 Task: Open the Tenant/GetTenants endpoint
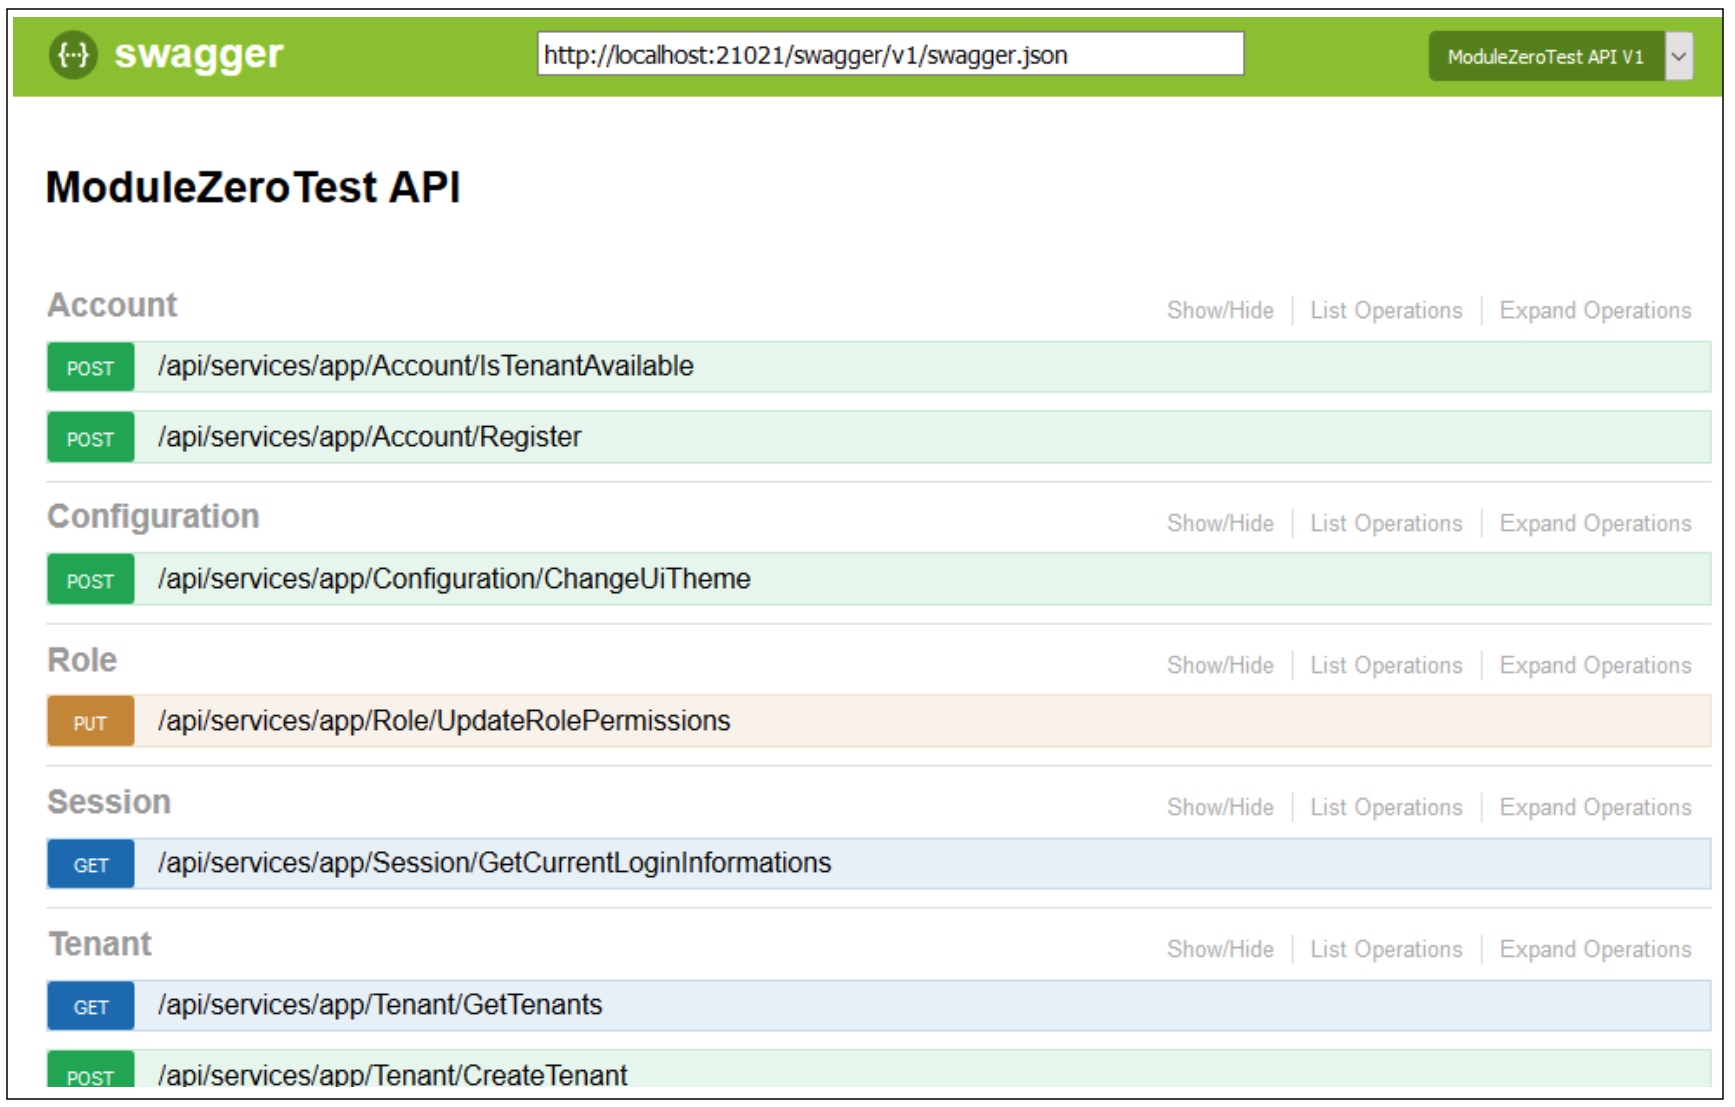click(x=380, y=1005)
